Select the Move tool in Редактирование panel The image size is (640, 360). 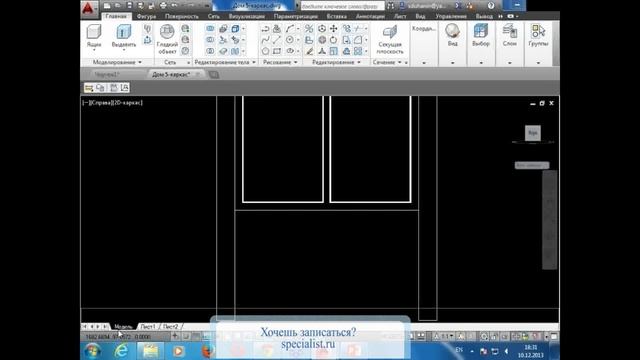(333, 29)
